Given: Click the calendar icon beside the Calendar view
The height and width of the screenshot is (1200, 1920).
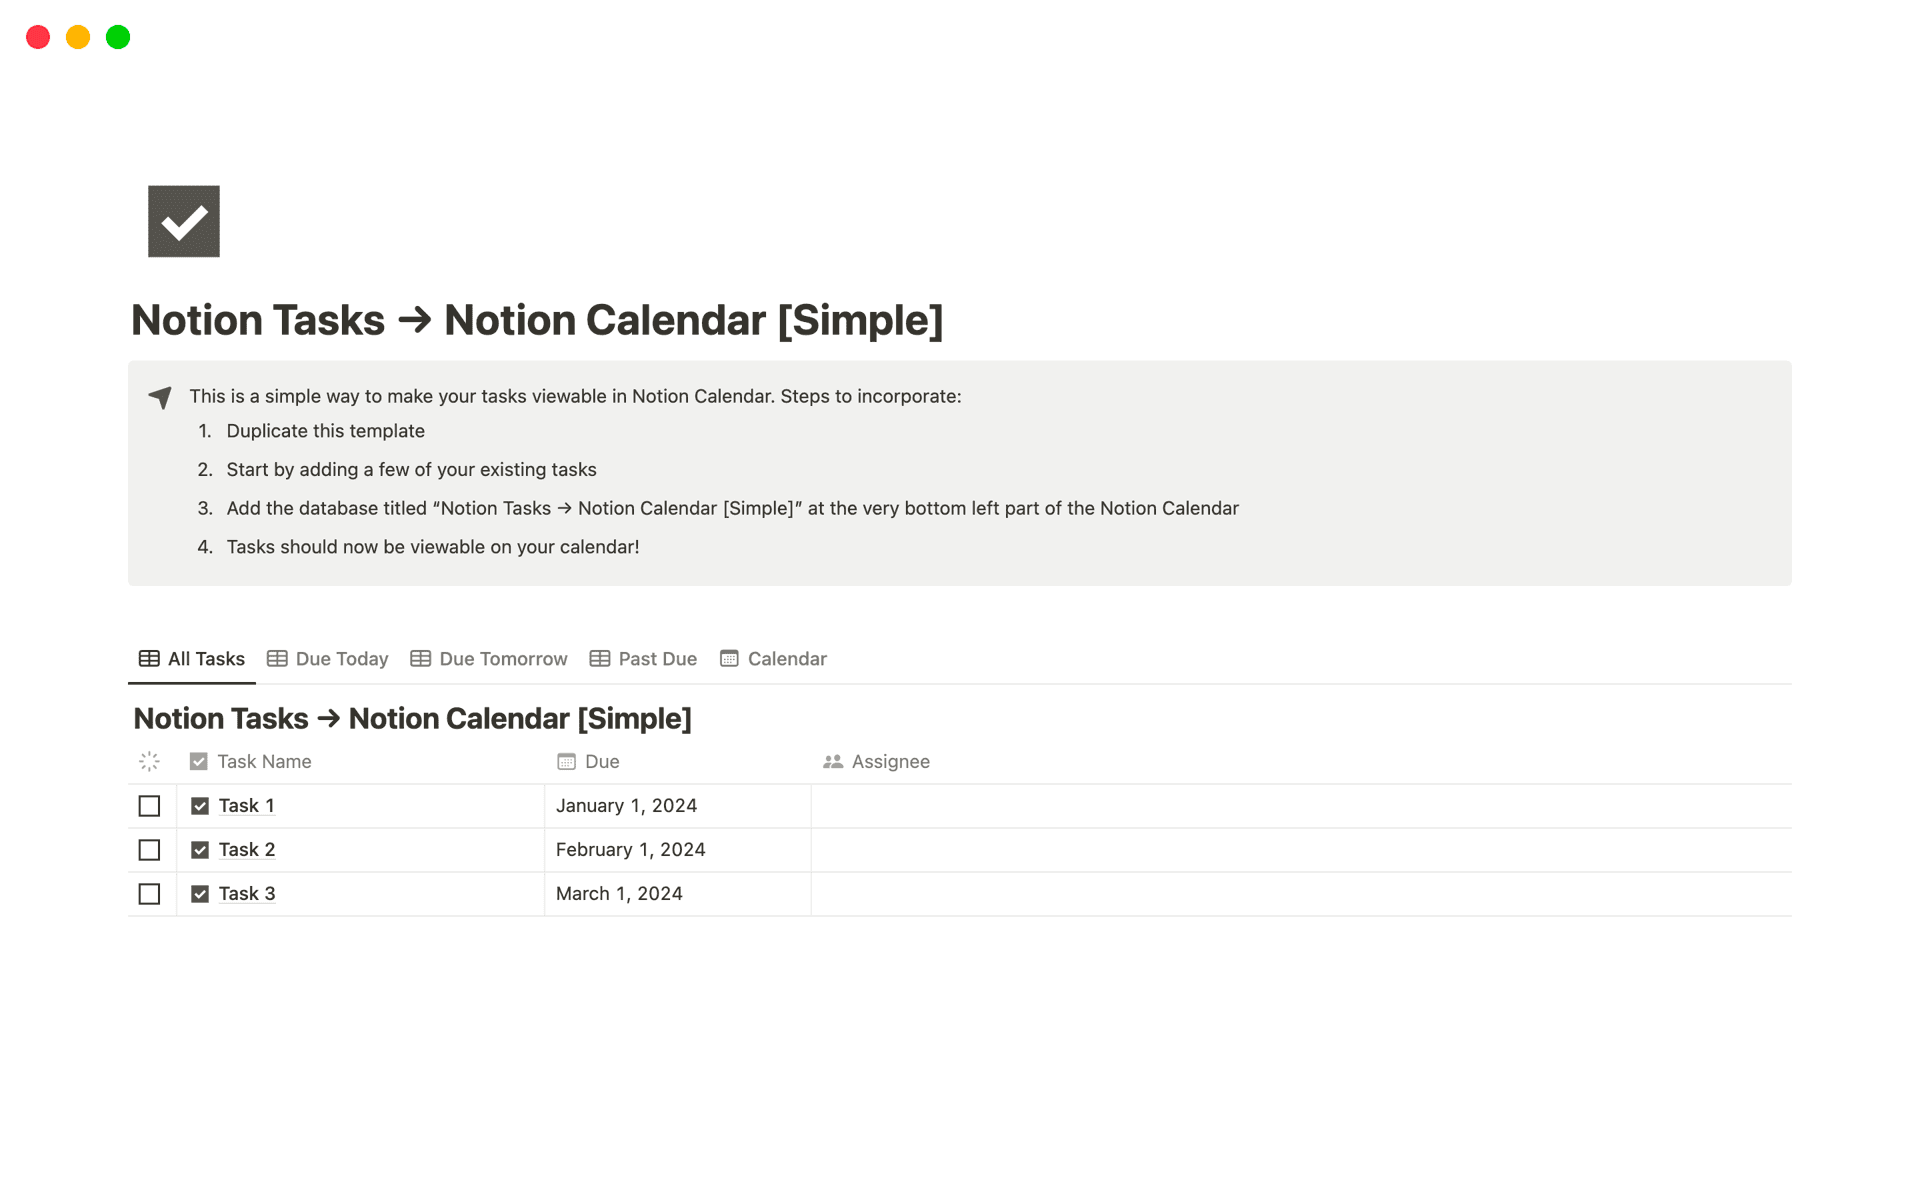Looking at the screenshot, I should (x=730, y=658).
